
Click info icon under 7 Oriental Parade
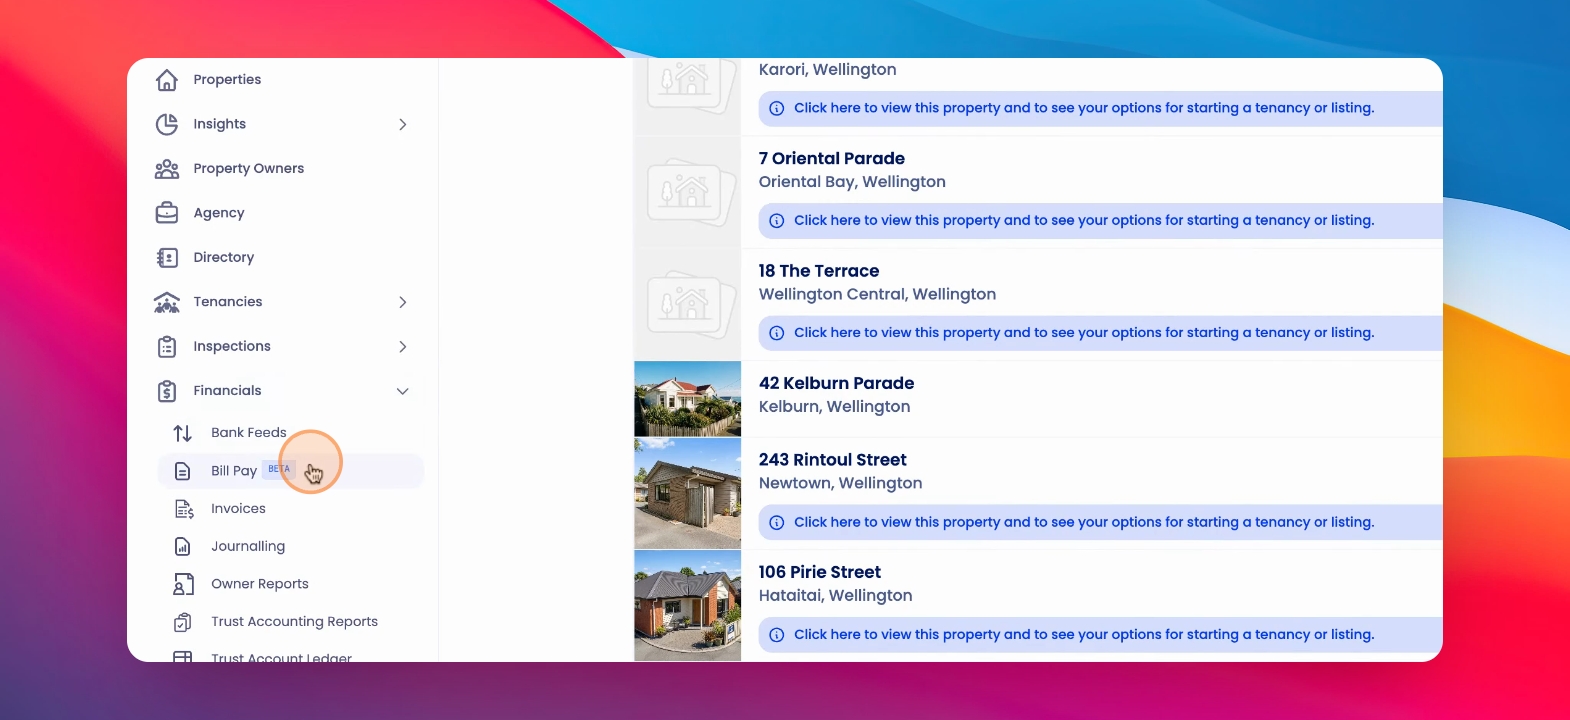(x=776, y=221)
